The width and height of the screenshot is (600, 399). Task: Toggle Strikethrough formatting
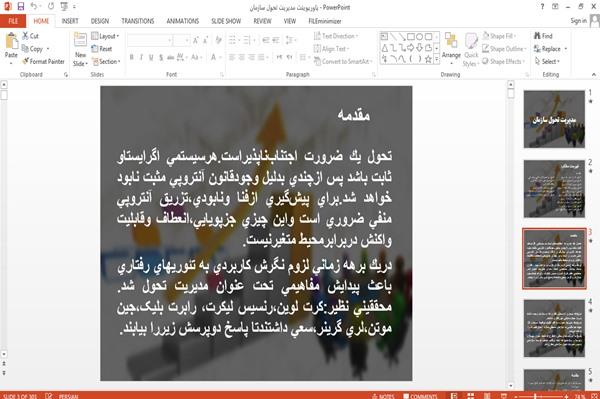170,57
